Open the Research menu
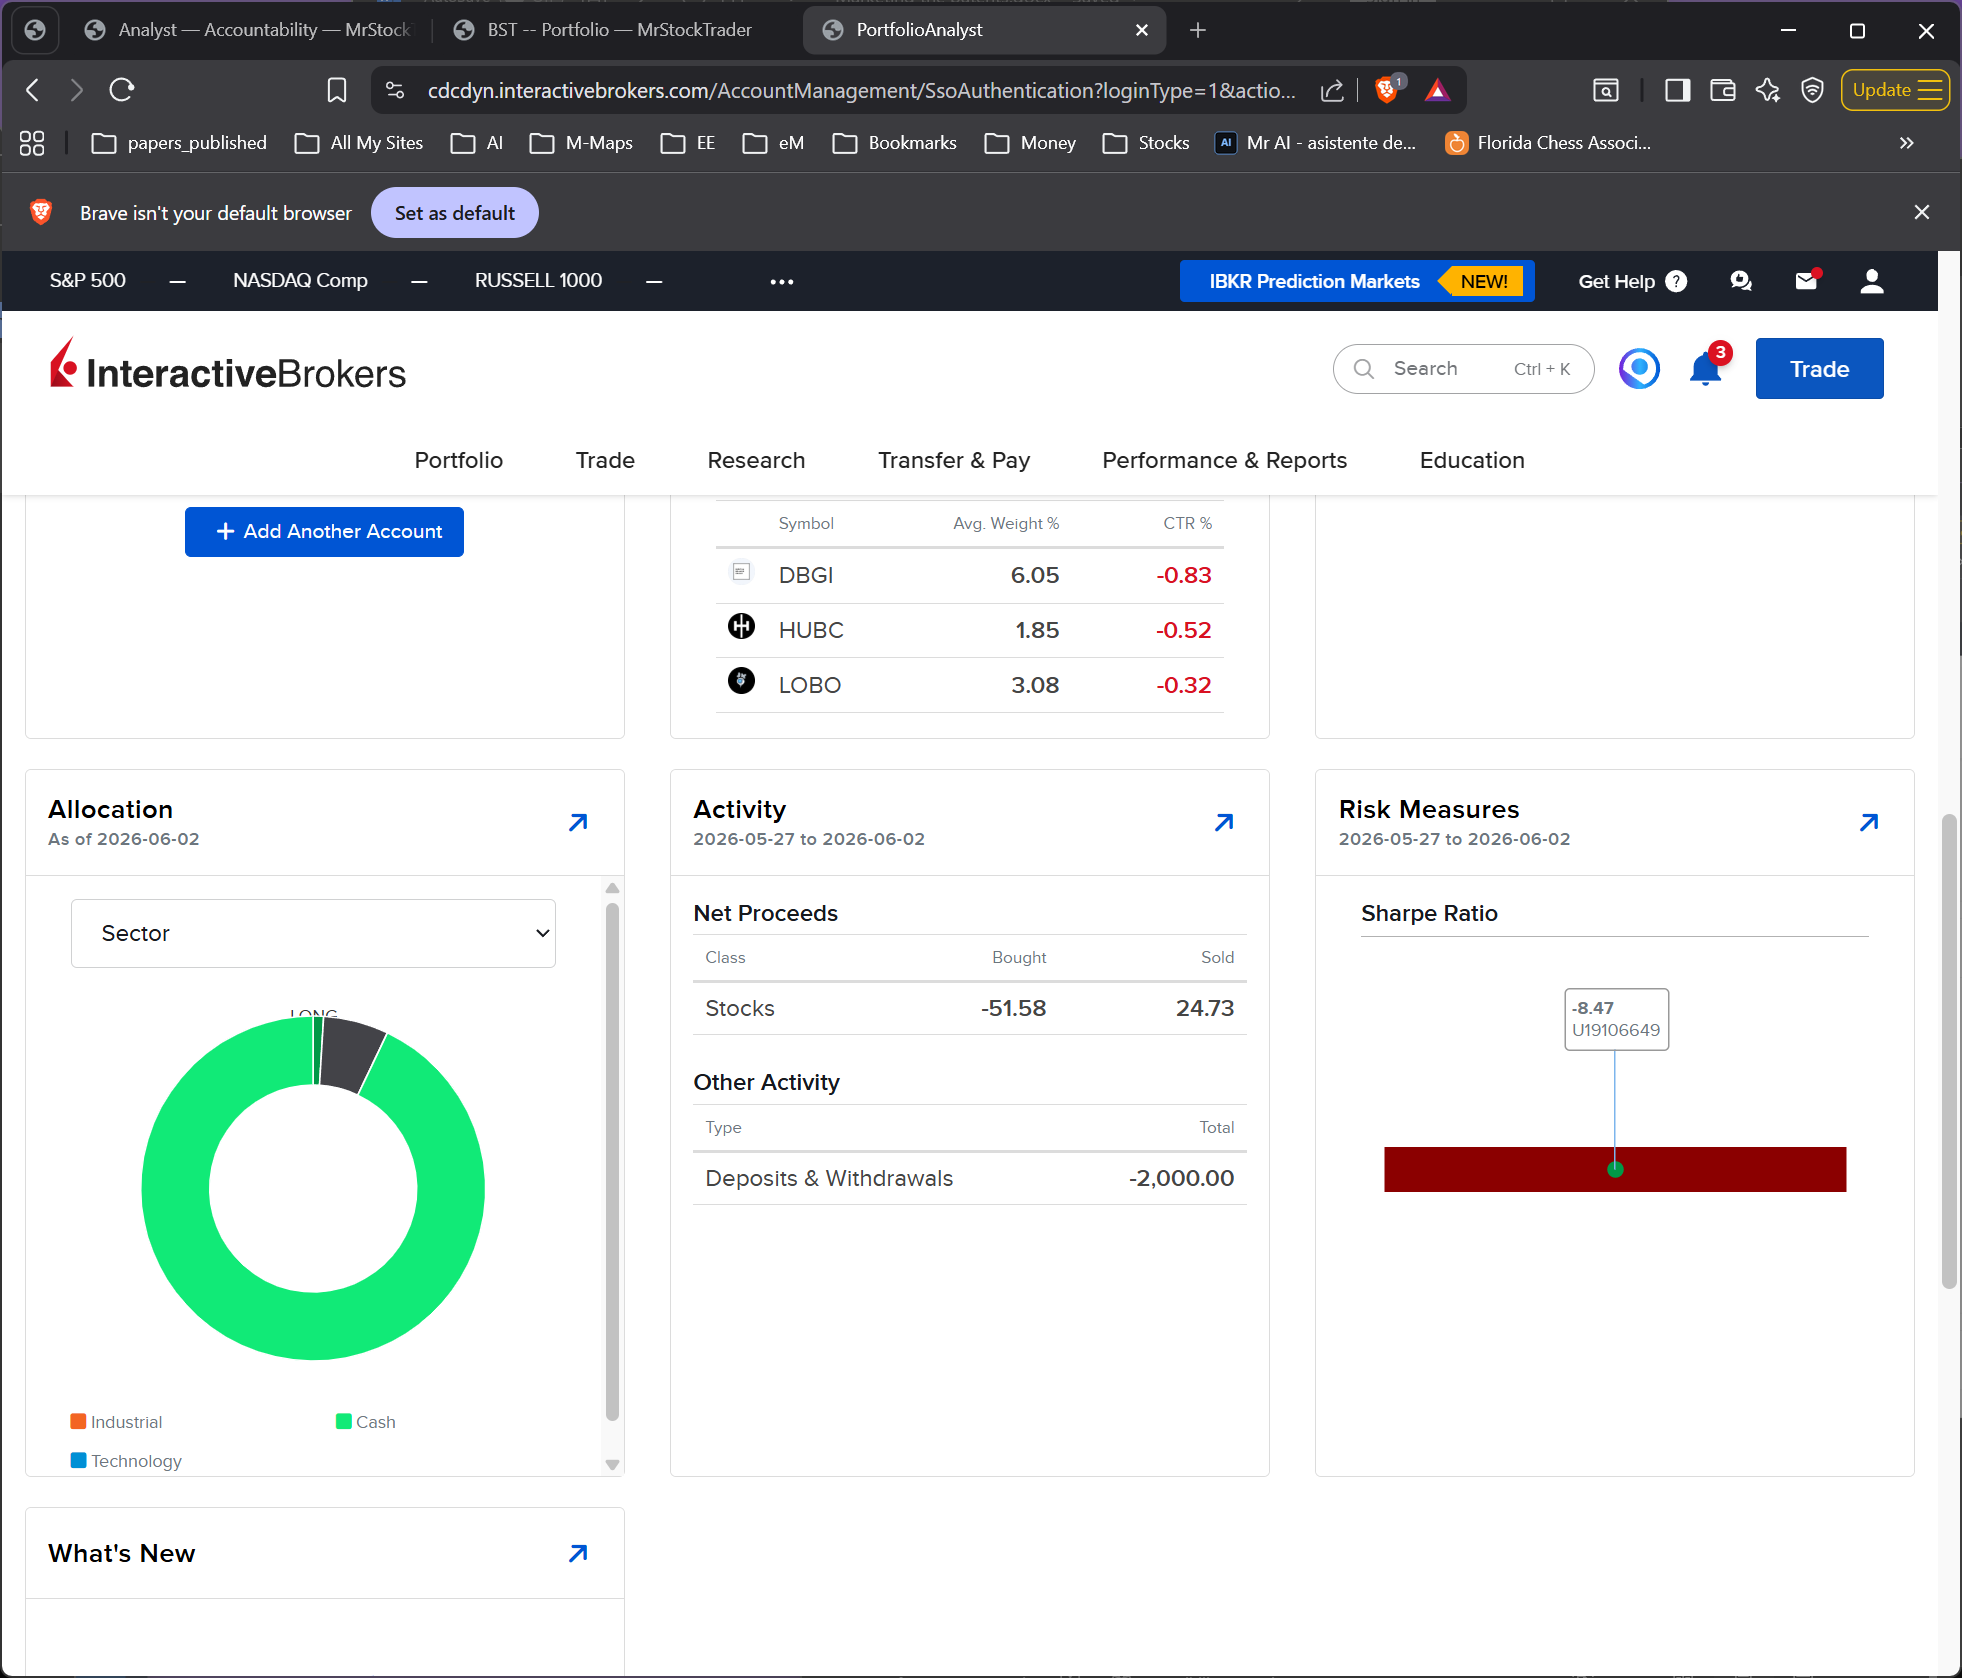This screenshot has height=1678, width=1962. (756, 460)
